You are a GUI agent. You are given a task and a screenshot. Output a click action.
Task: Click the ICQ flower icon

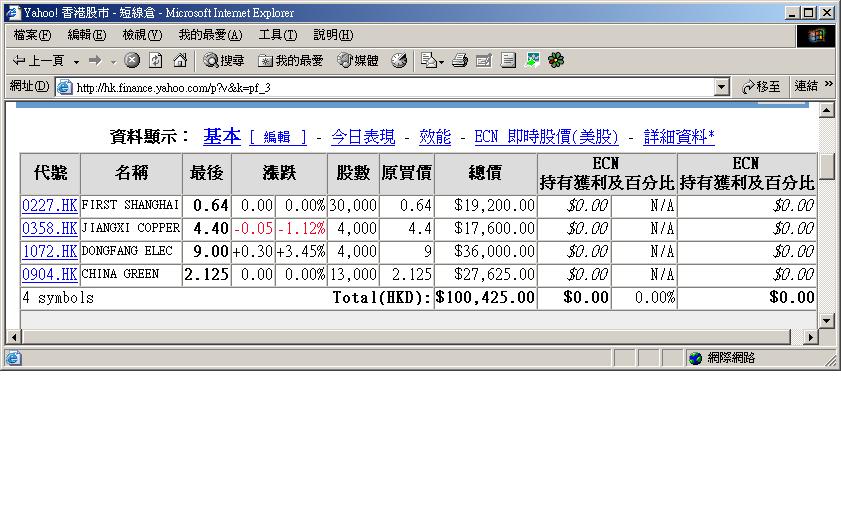tap(556, 61)
